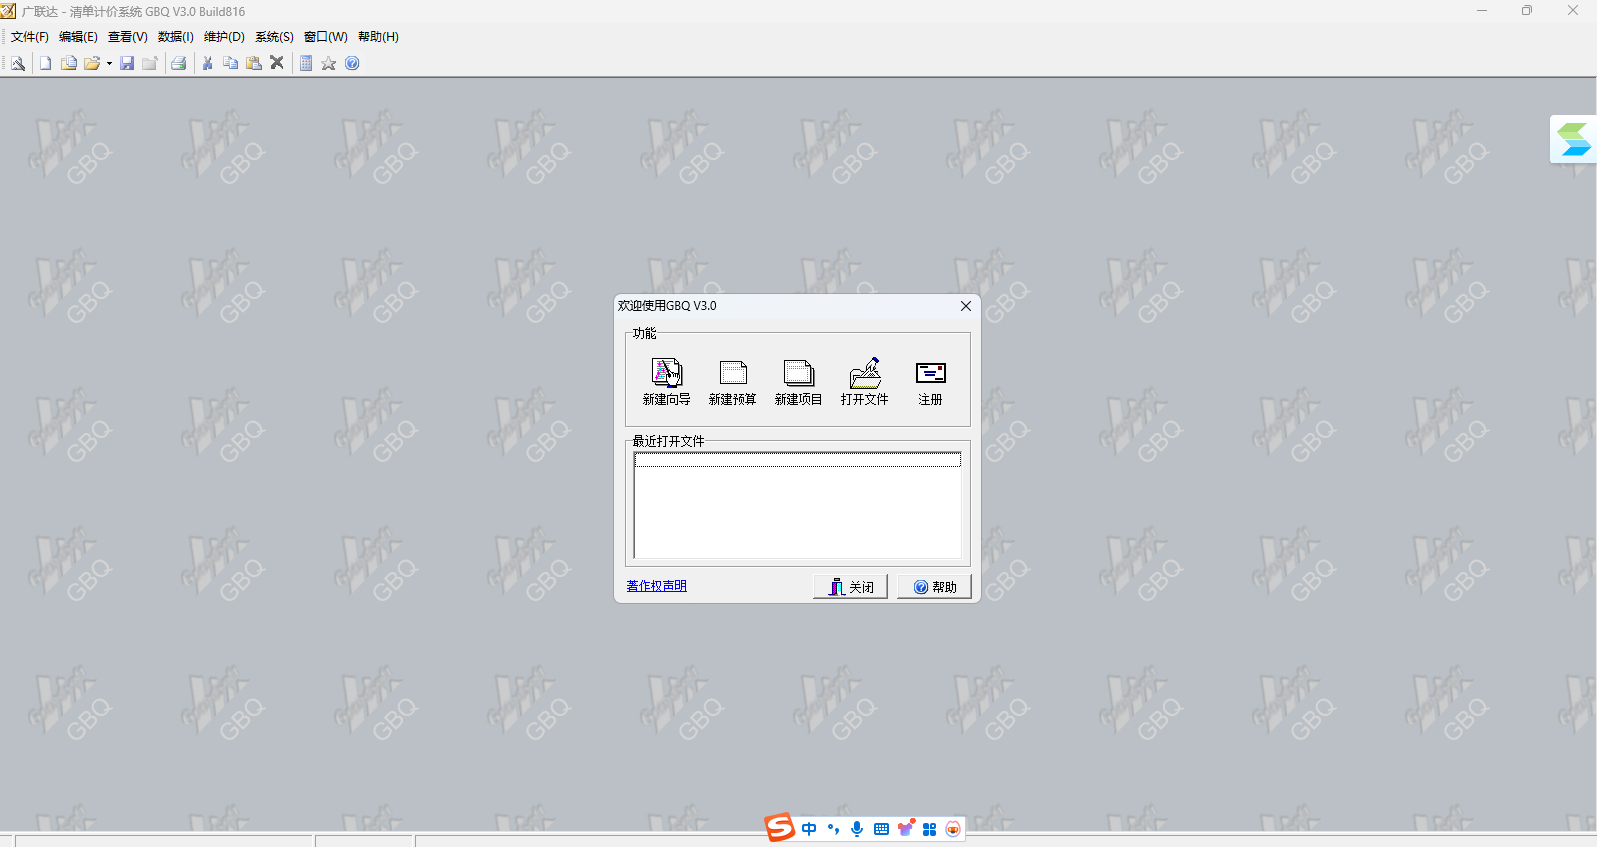Click the IME avatar assistant icon

[x=953, y=829]
